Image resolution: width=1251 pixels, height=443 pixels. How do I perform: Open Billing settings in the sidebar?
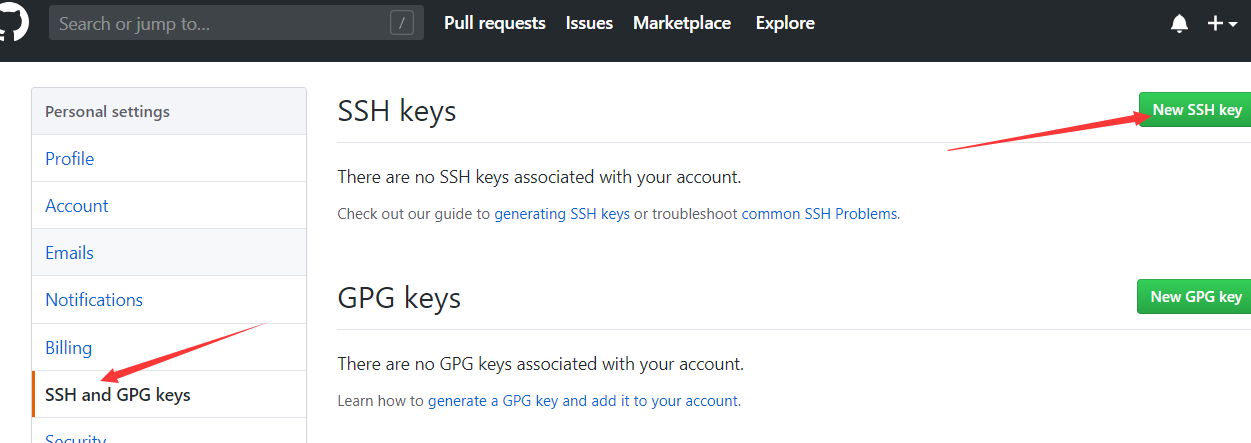pyautogui.click(x=68, y=348)
